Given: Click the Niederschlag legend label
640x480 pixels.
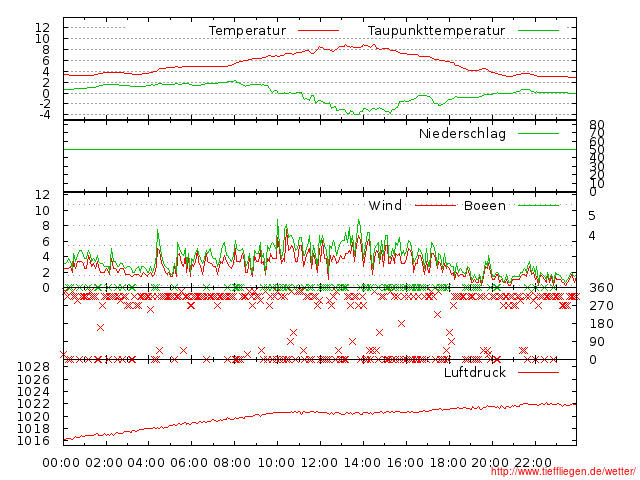Looking at the screenshot, I should (462, 133).
